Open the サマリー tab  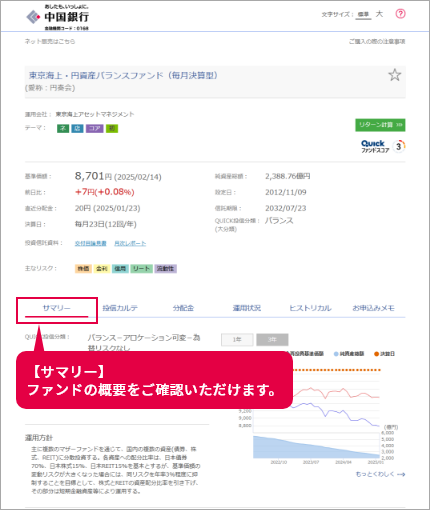pyautogui.click(x=57, y=308)
